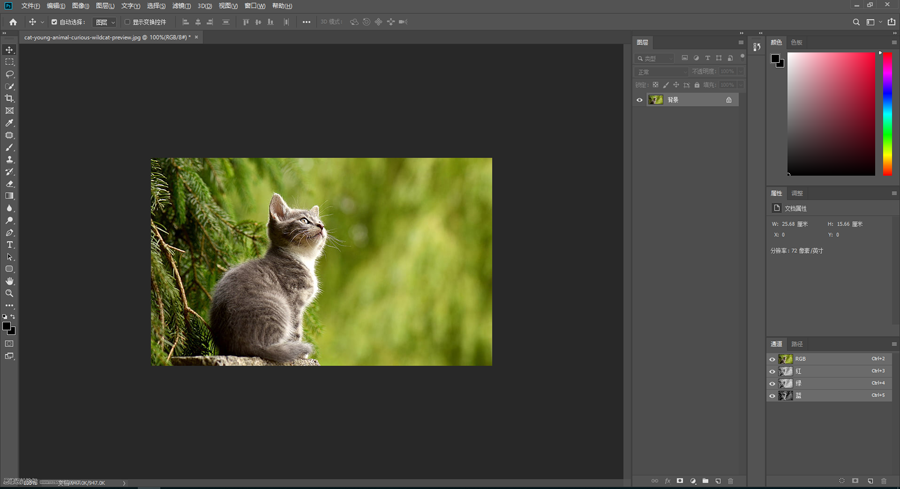Select the Hand tool
This screenshot has height=489, width=900.
(x=10, y=281)
